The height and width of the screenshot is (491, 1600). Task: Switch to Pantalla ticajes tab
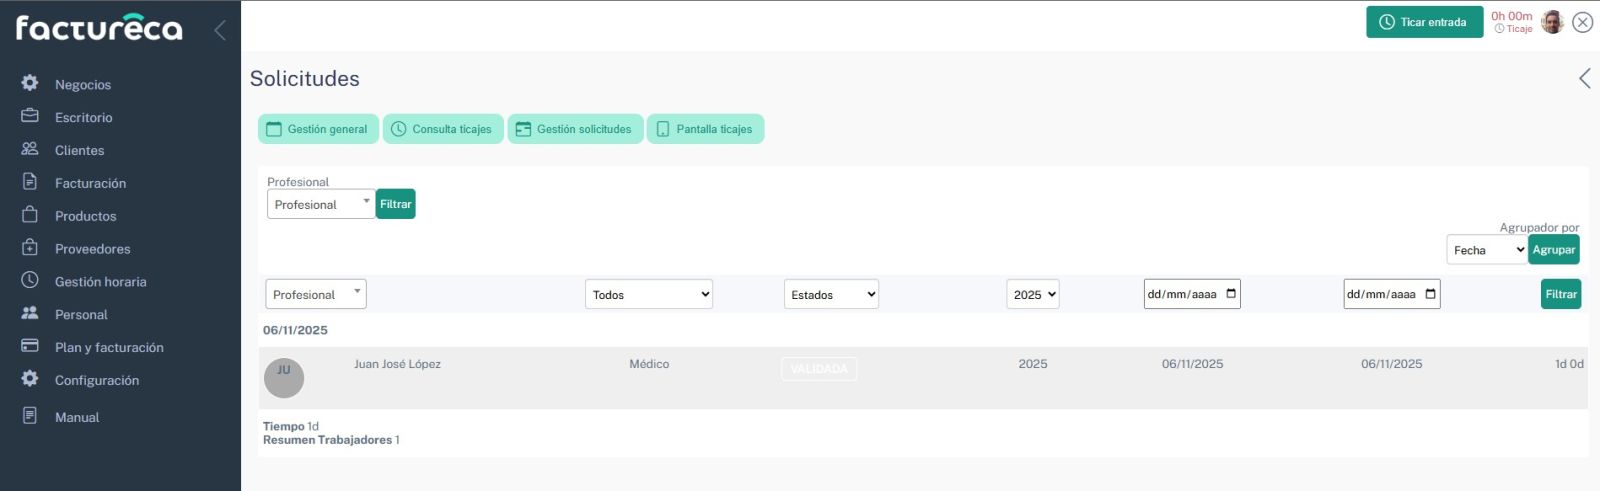[x=705, y=129]
